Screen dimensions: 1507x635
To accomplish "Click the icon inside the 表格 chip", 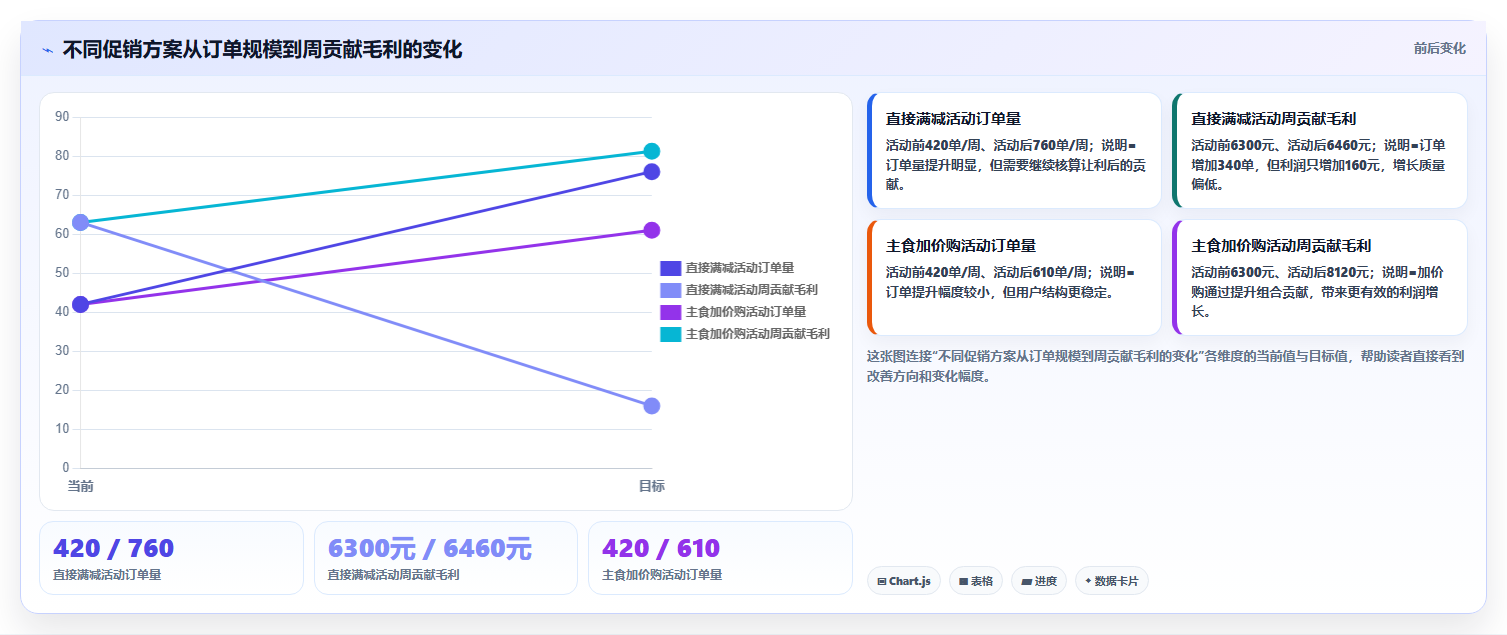I will [x=963, y=581].
